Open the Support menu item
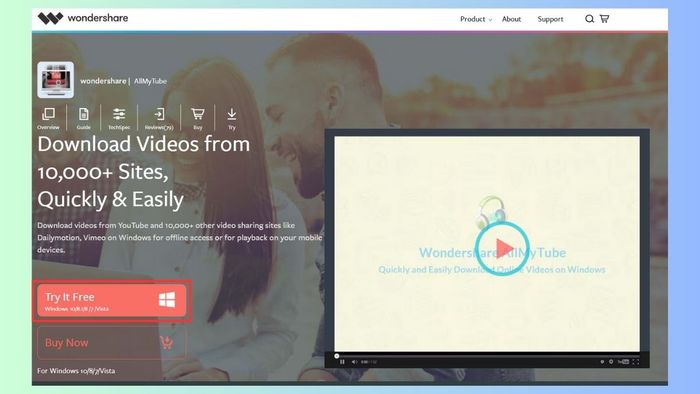The image size is (700, 394). [550, 19]
